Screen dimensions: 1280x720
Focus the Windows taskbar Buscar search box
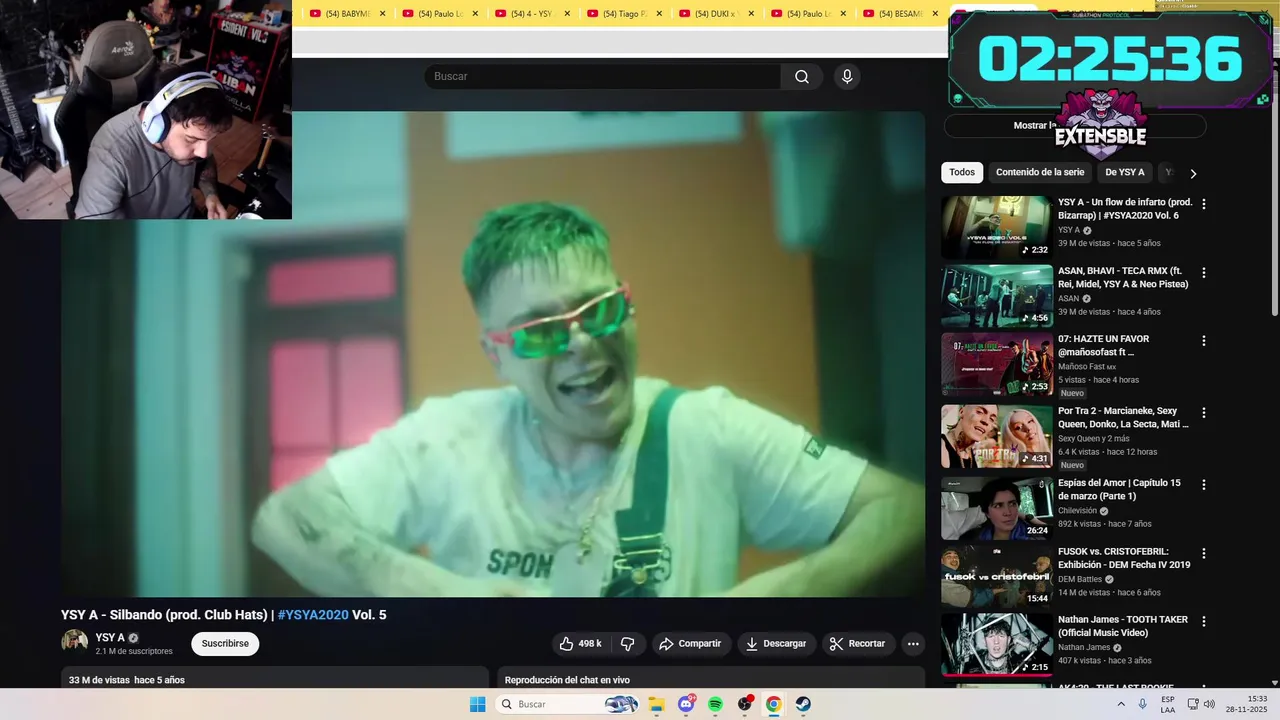click(567, 704)
